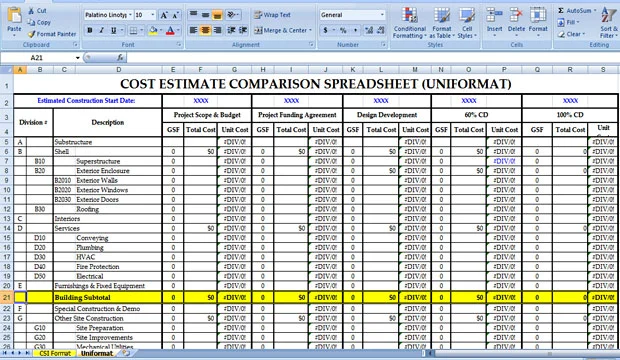
Task: Click the Paste clipboard icon
Action: tap(14, 15)
